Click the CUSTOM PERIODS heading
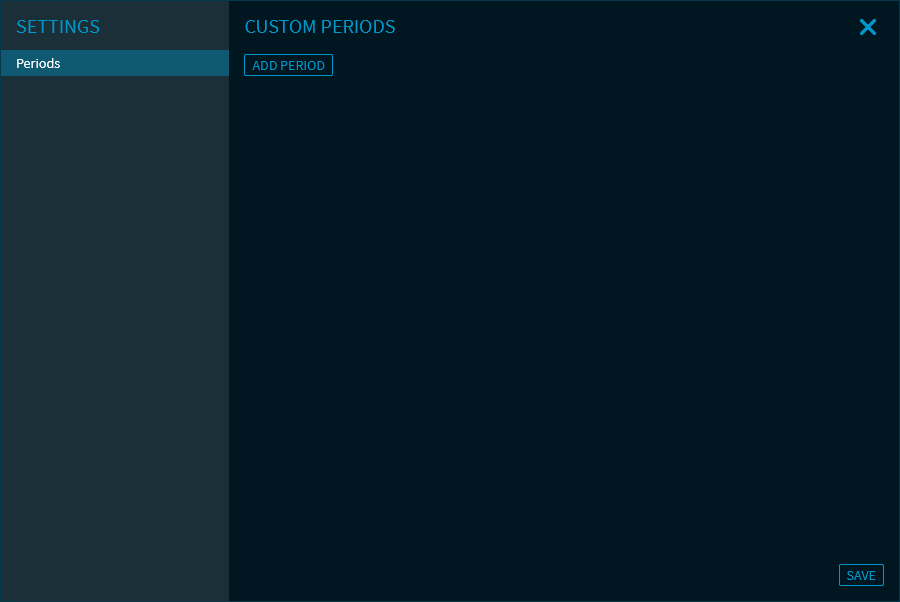The image size is (900, 602). (320, 27)
